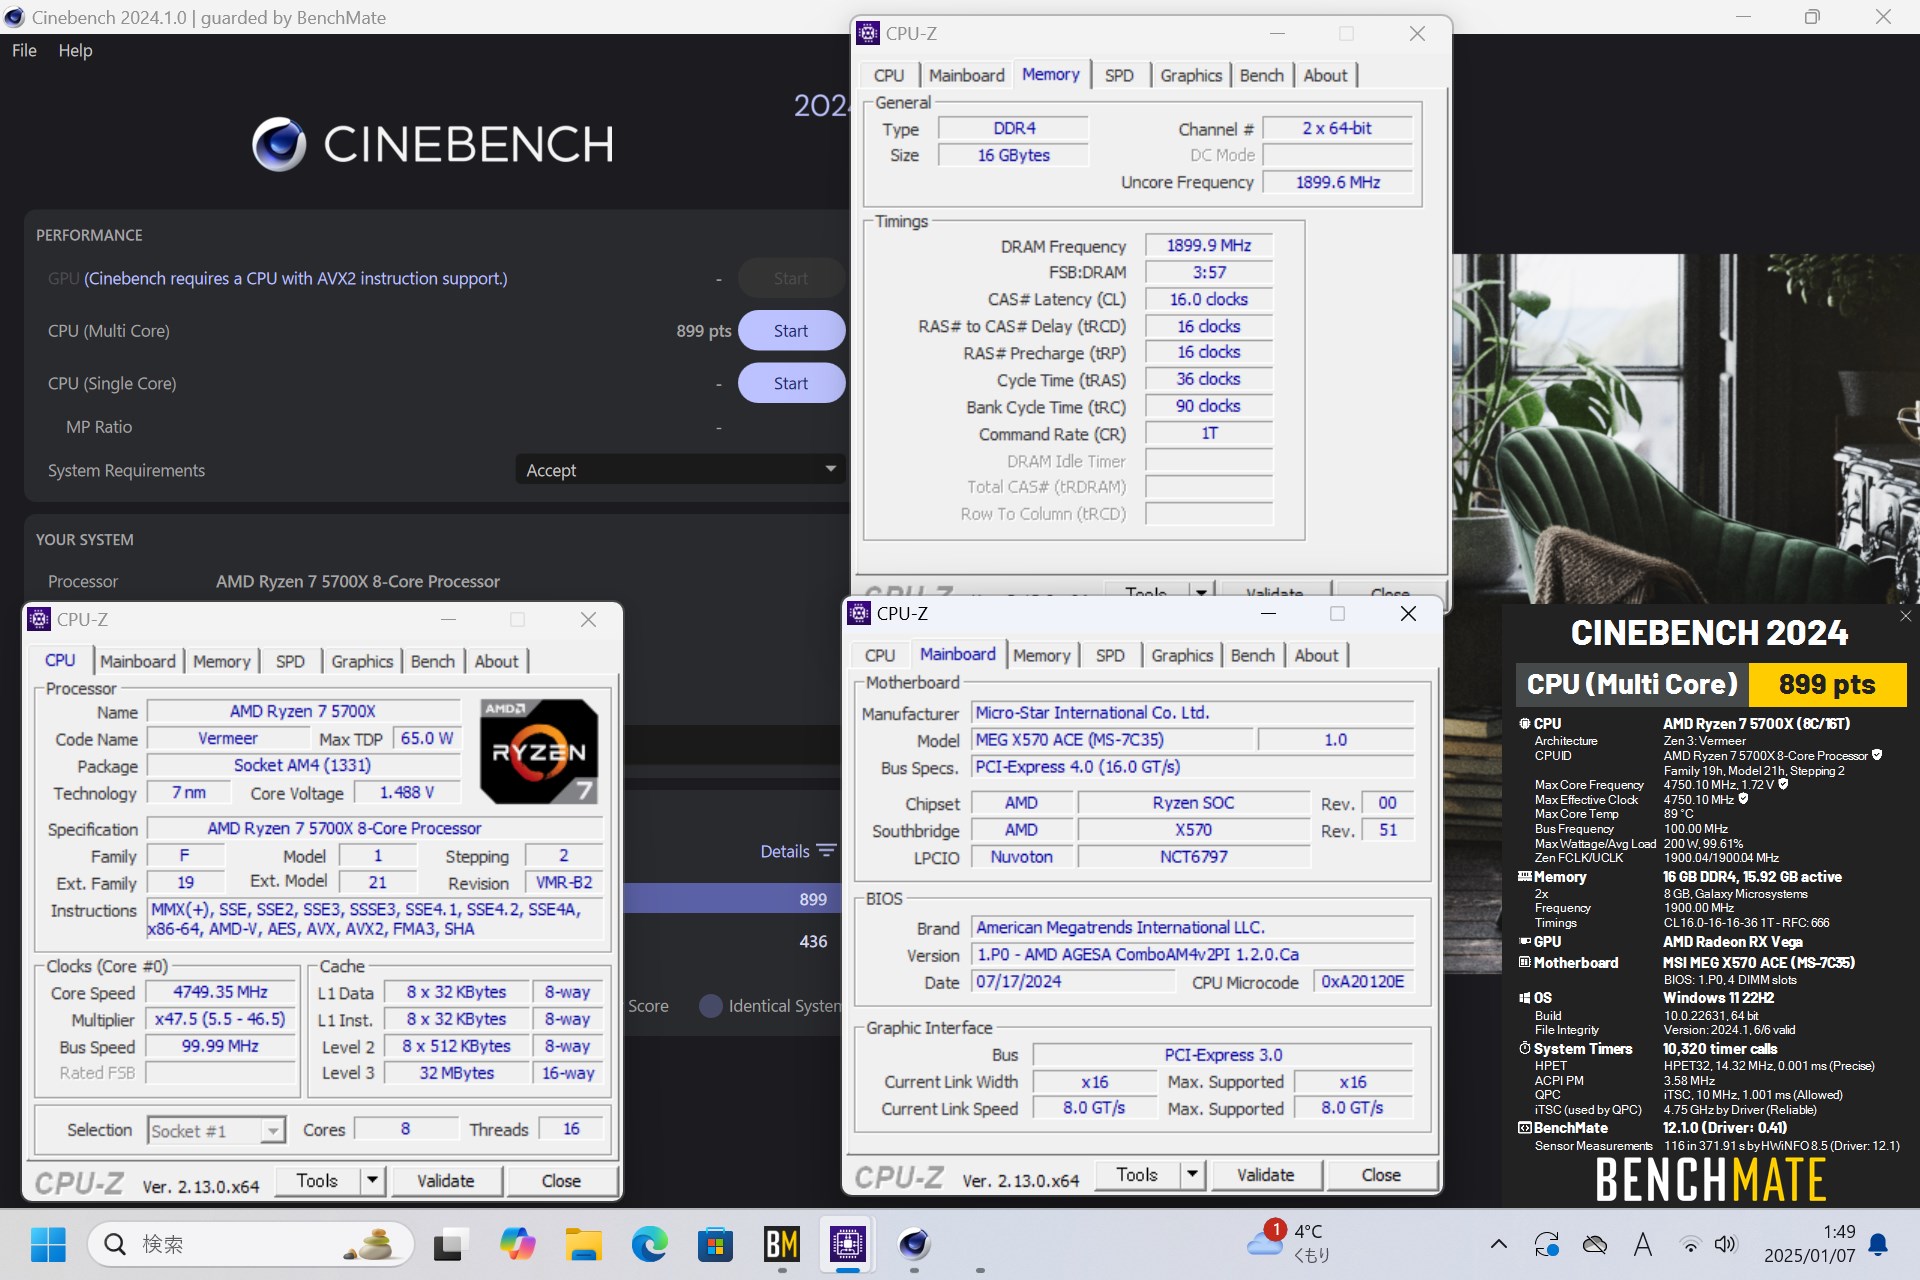Click the sync status tray icon

pyautogui.click(x=1546, y=1245)
